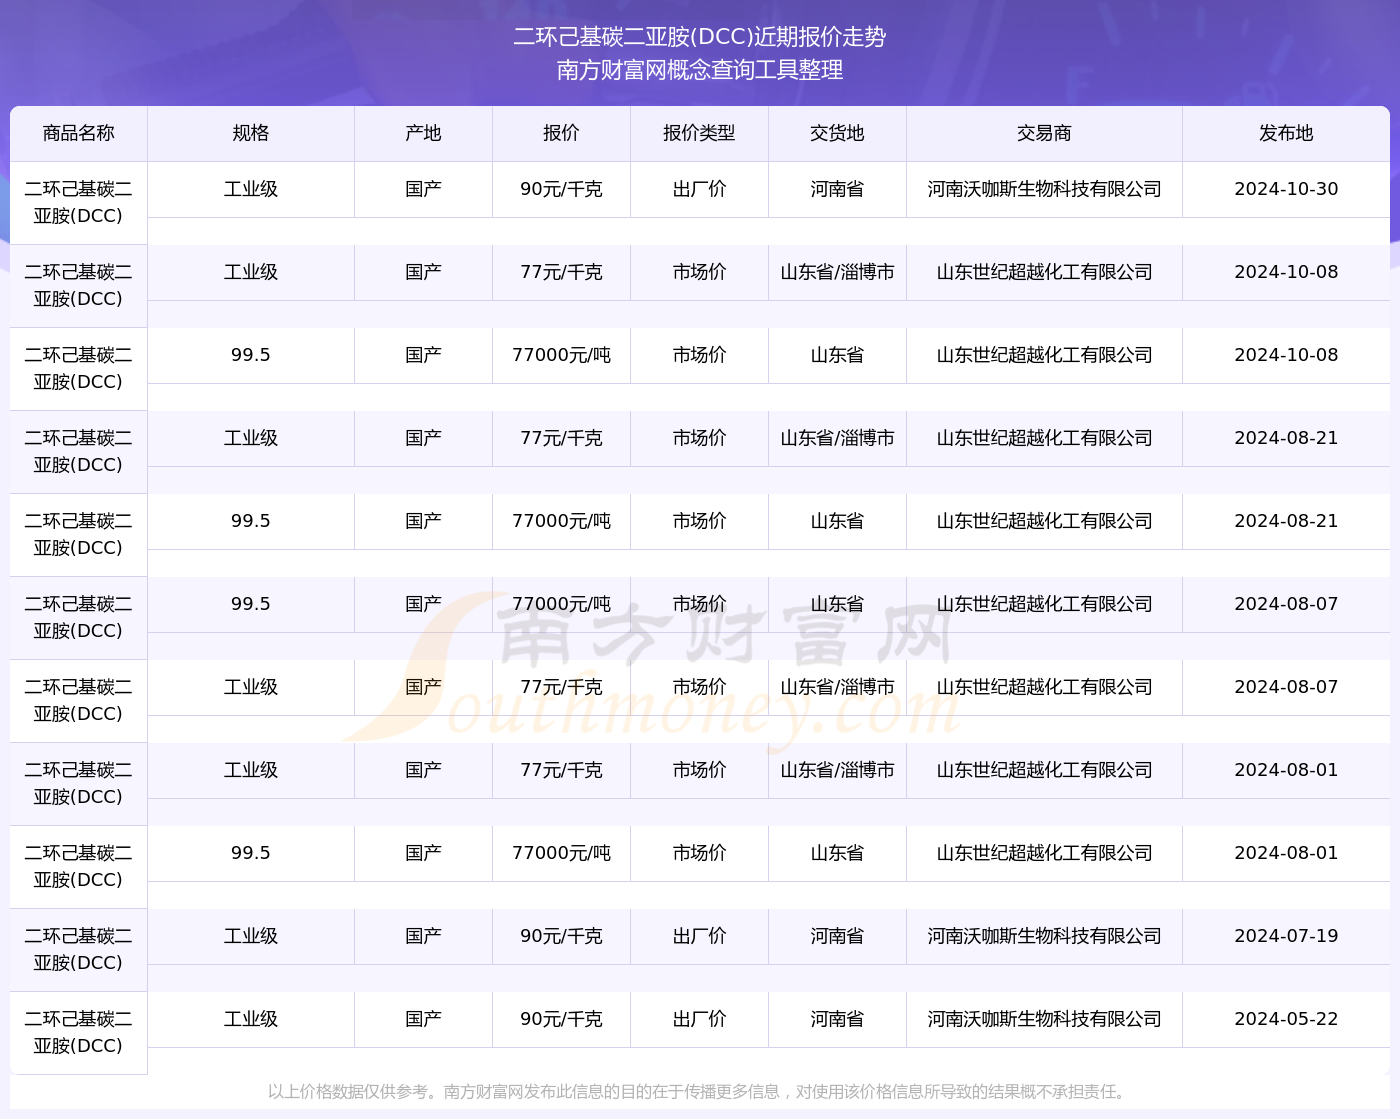Screen dimensions: 1400x1119
Task: Click 出厂价 in the 2024-07-19 row
Action: coord(699,936)
